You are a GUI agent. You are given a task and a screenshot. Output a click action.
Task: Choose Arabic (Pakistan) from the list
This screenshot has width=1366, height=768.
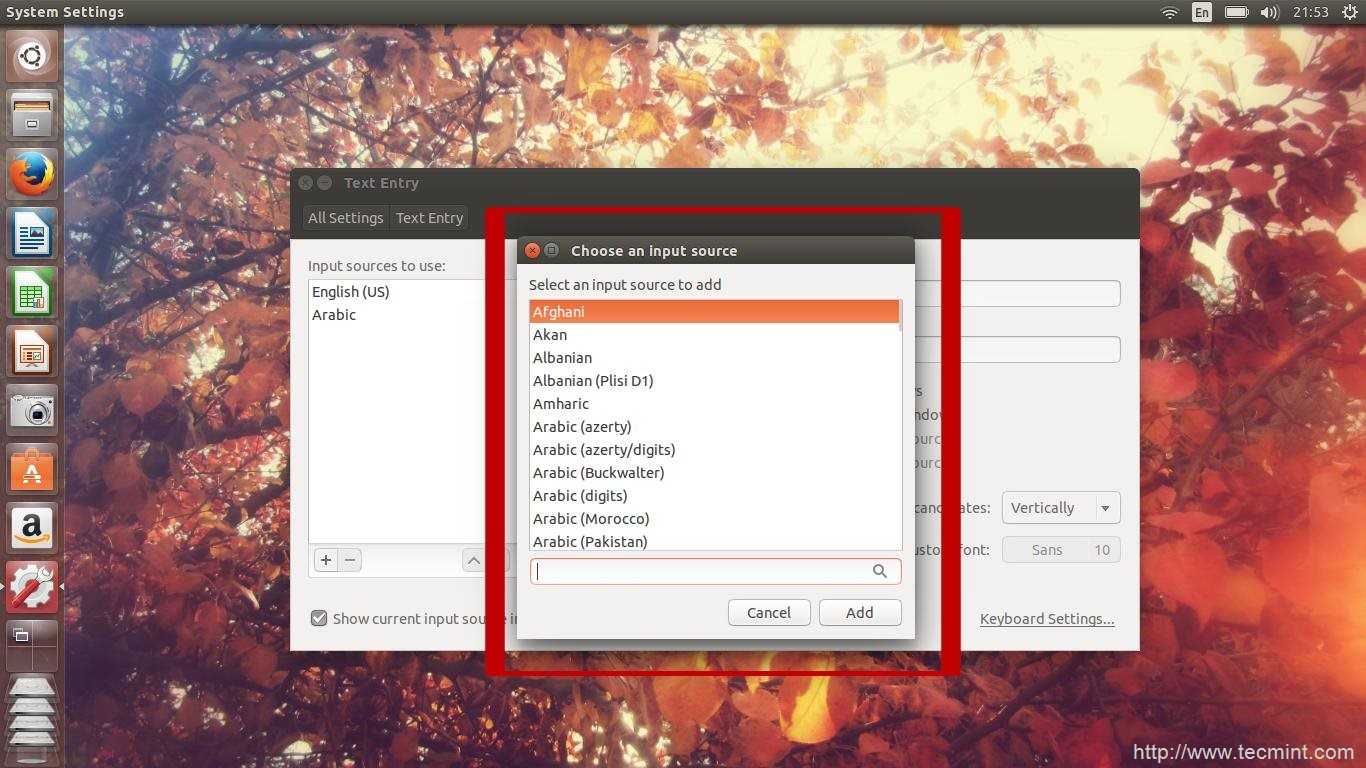[x=714, y=541]
